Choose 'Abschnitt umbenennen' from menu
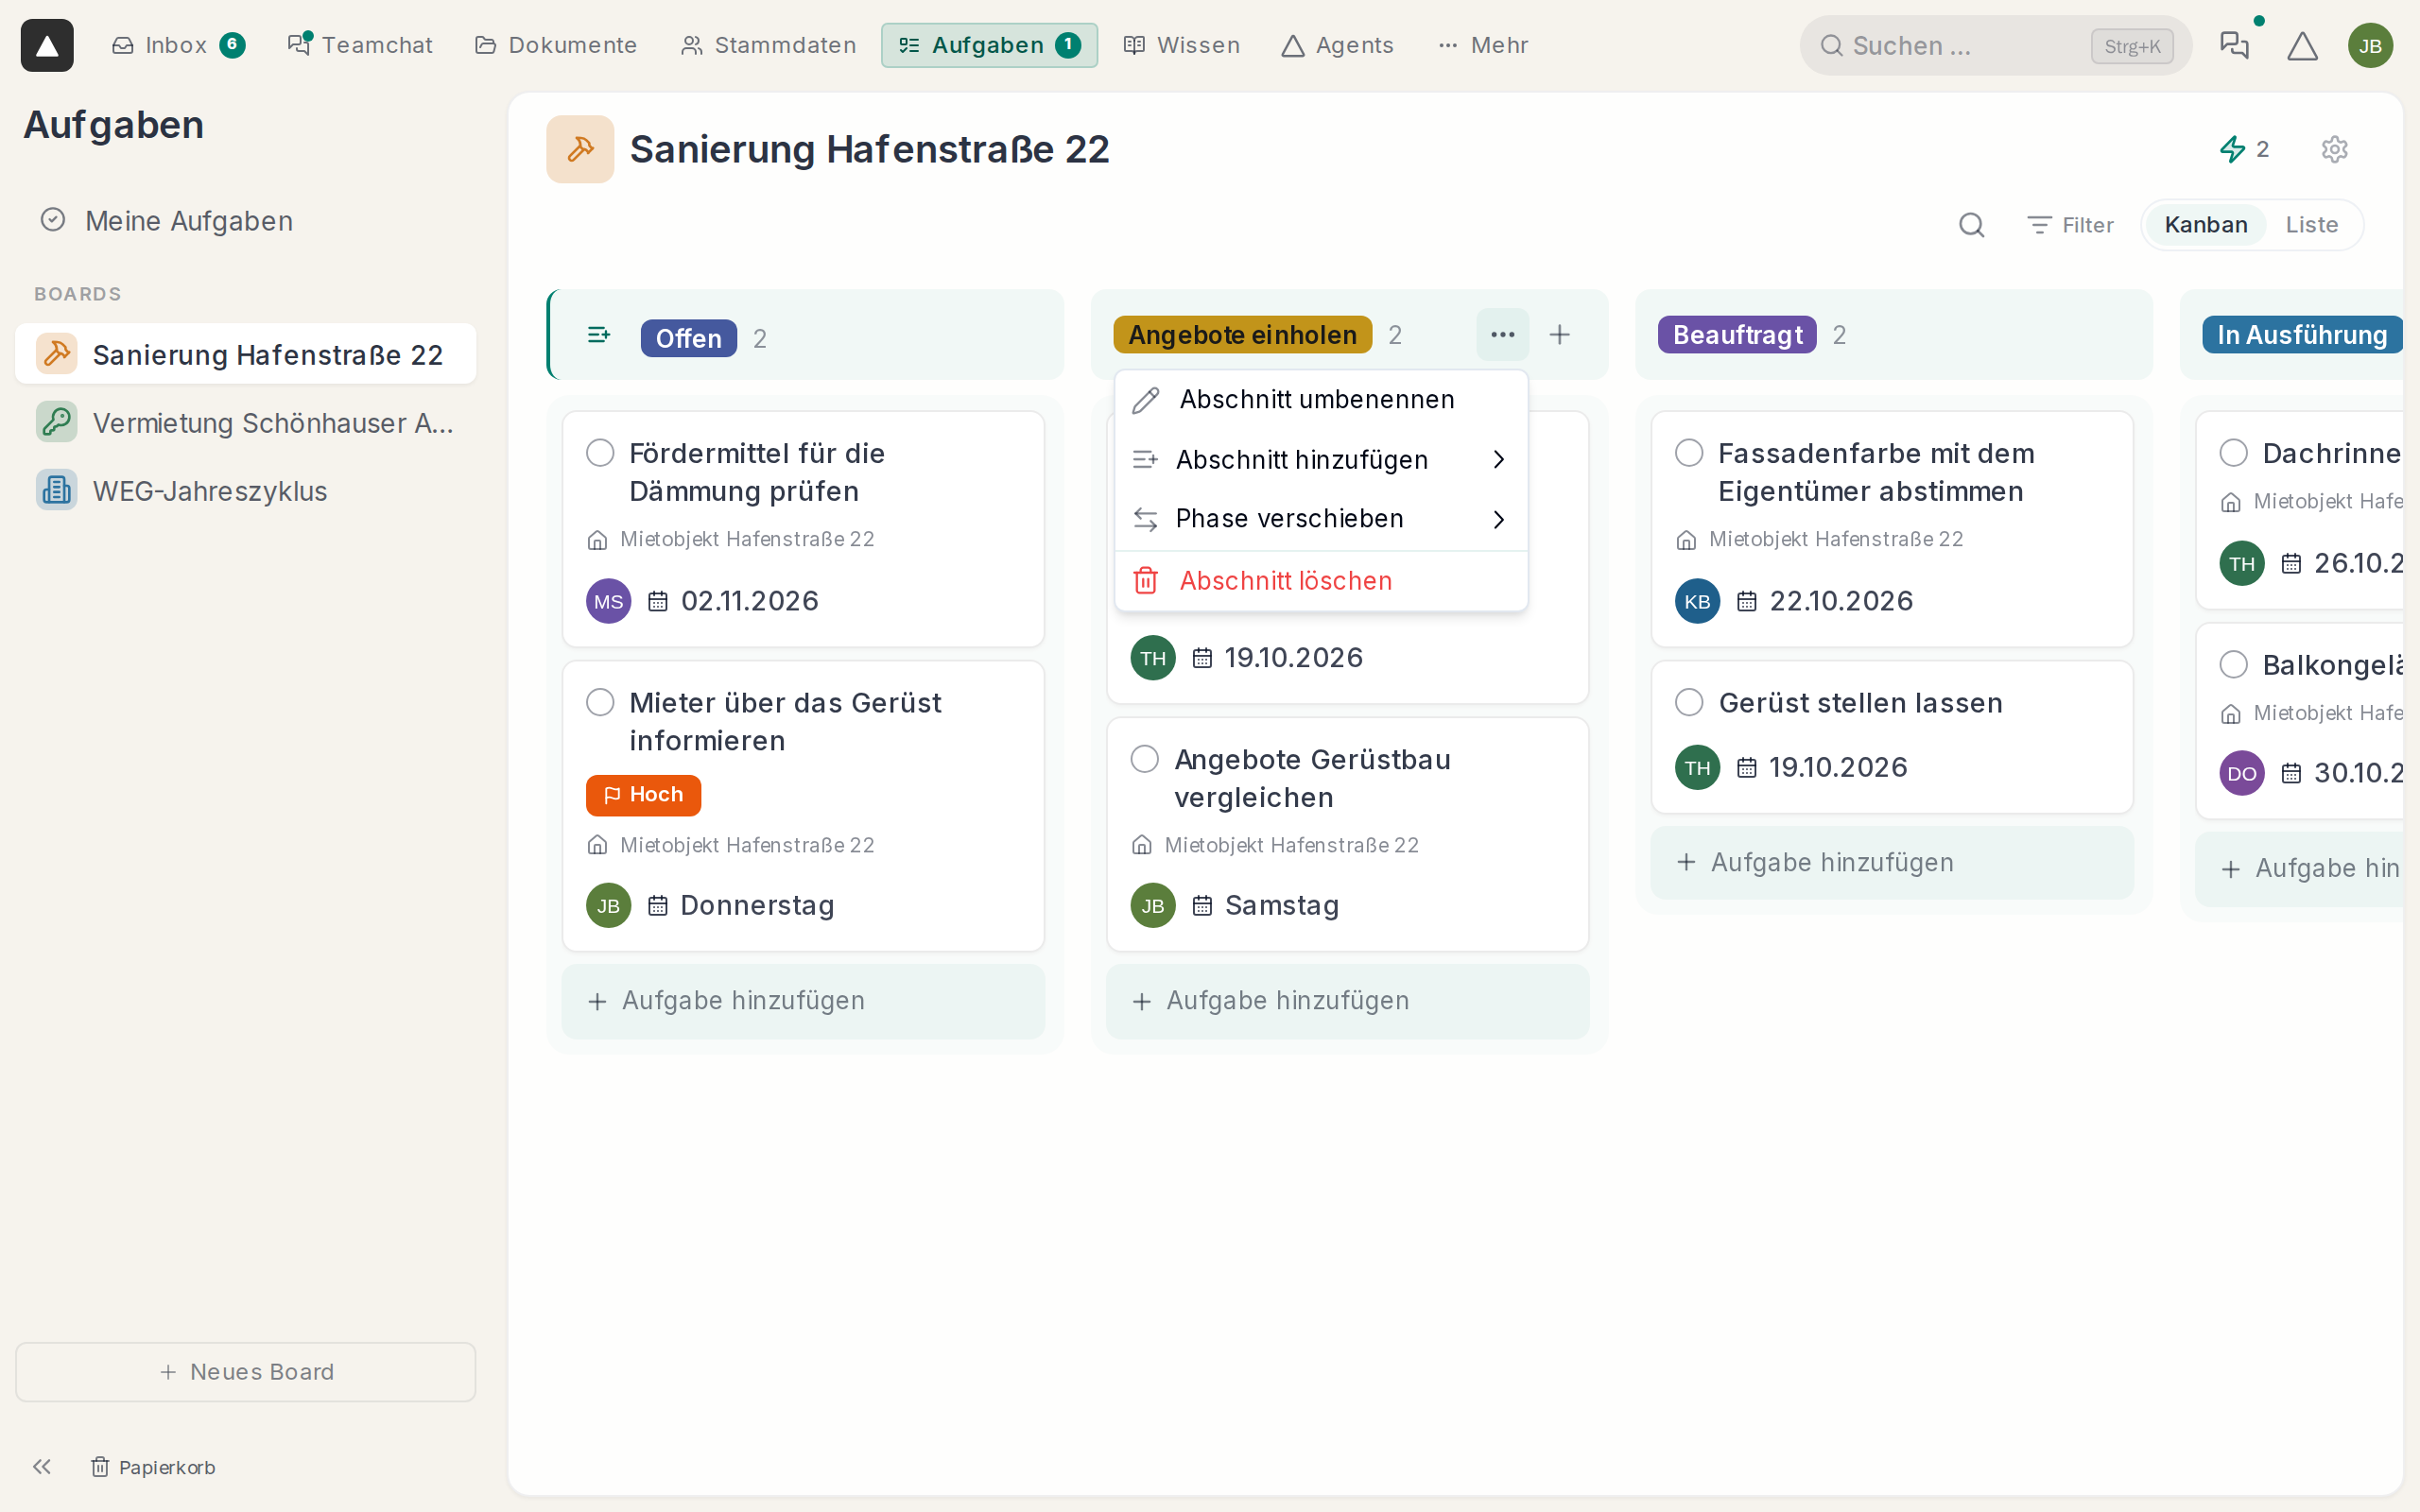 1321,400
